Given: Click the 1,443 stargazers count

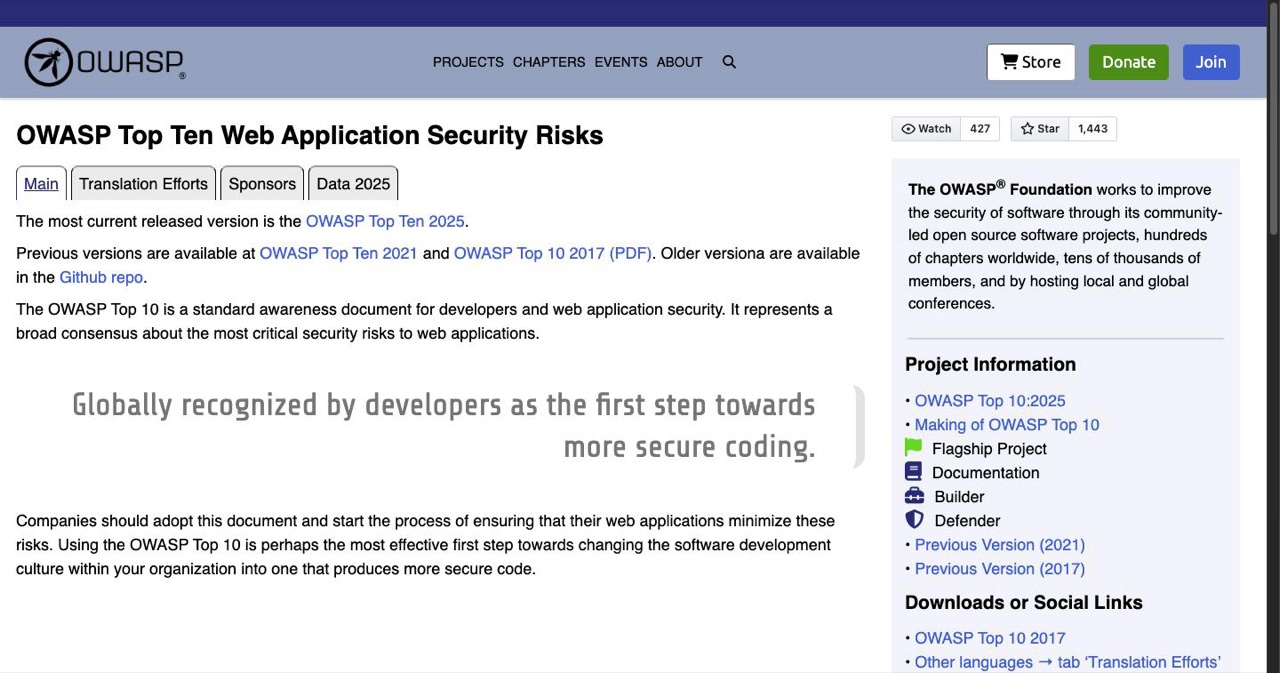Looking at the screenshot, I should pyautogui.click(x=1093, y=129).
